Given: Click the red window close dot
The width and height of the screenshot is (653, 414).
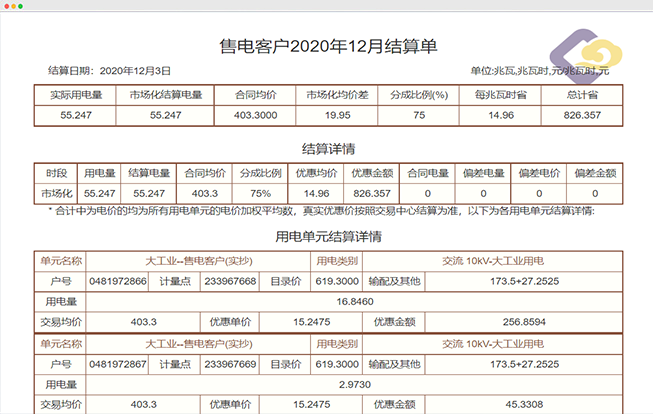Looking at the screenshot, I should point(7,6).
